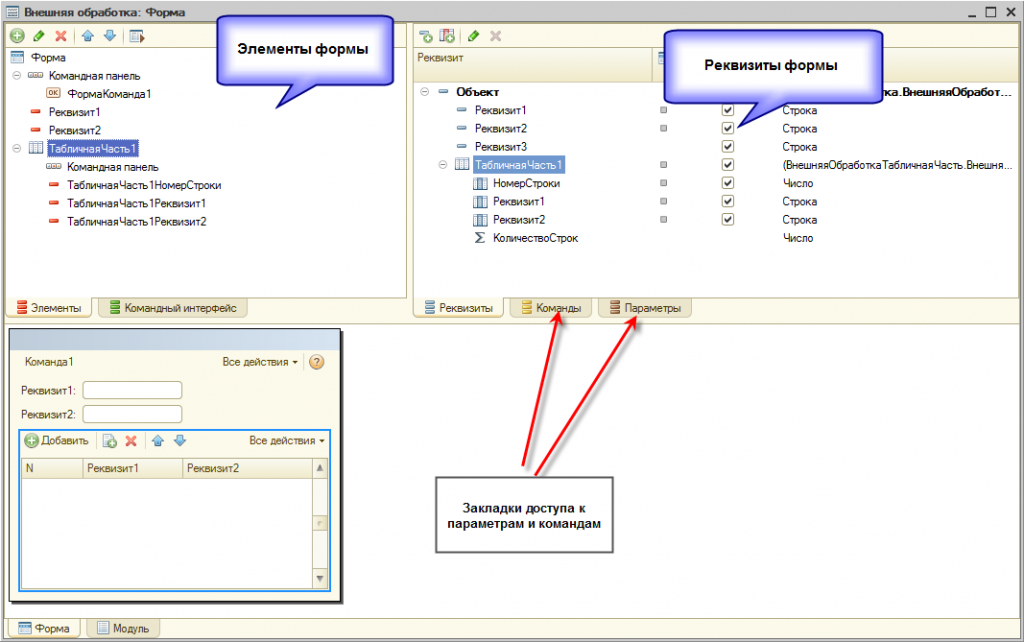Uncheck the checkbox in the НомерСтроки row
The height and width of the screenshot is (642, 1024).
728,183
